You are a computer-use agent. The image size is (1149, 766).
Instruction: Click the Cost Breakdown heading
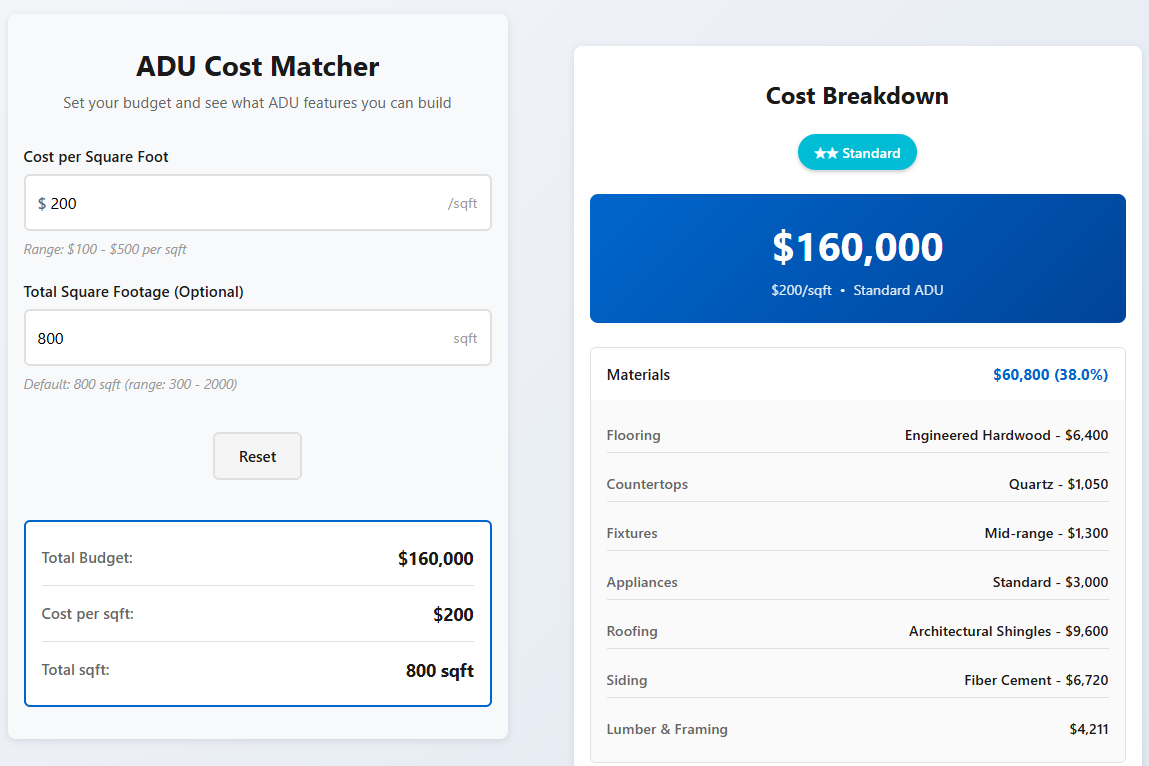pos(857,96)
